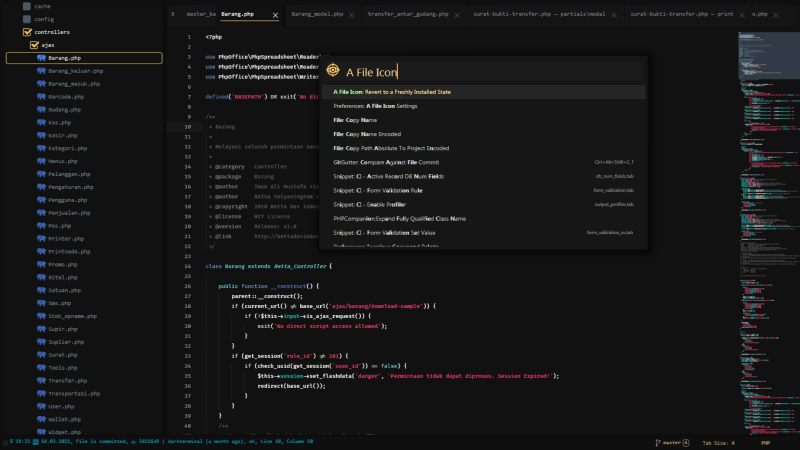This screenshot has height=450, width=800.
Task: Click the PHP icon beside Promo.php
Action: [x=41, y=264]
